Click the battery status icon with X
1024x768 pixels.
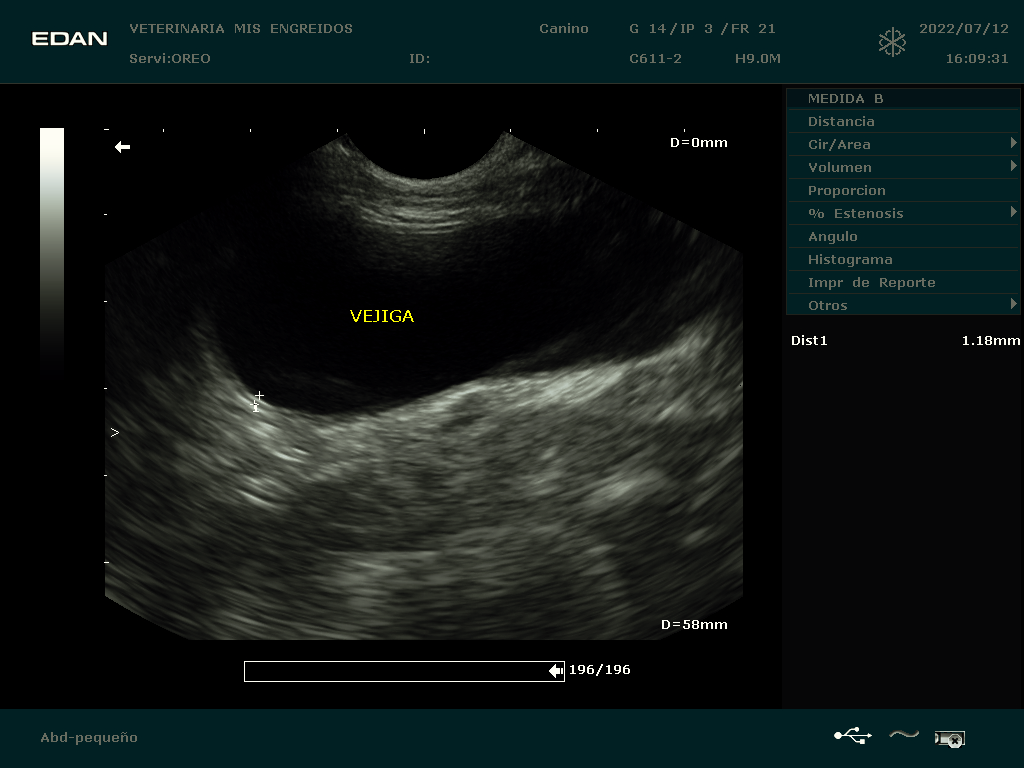pos(949,739)
